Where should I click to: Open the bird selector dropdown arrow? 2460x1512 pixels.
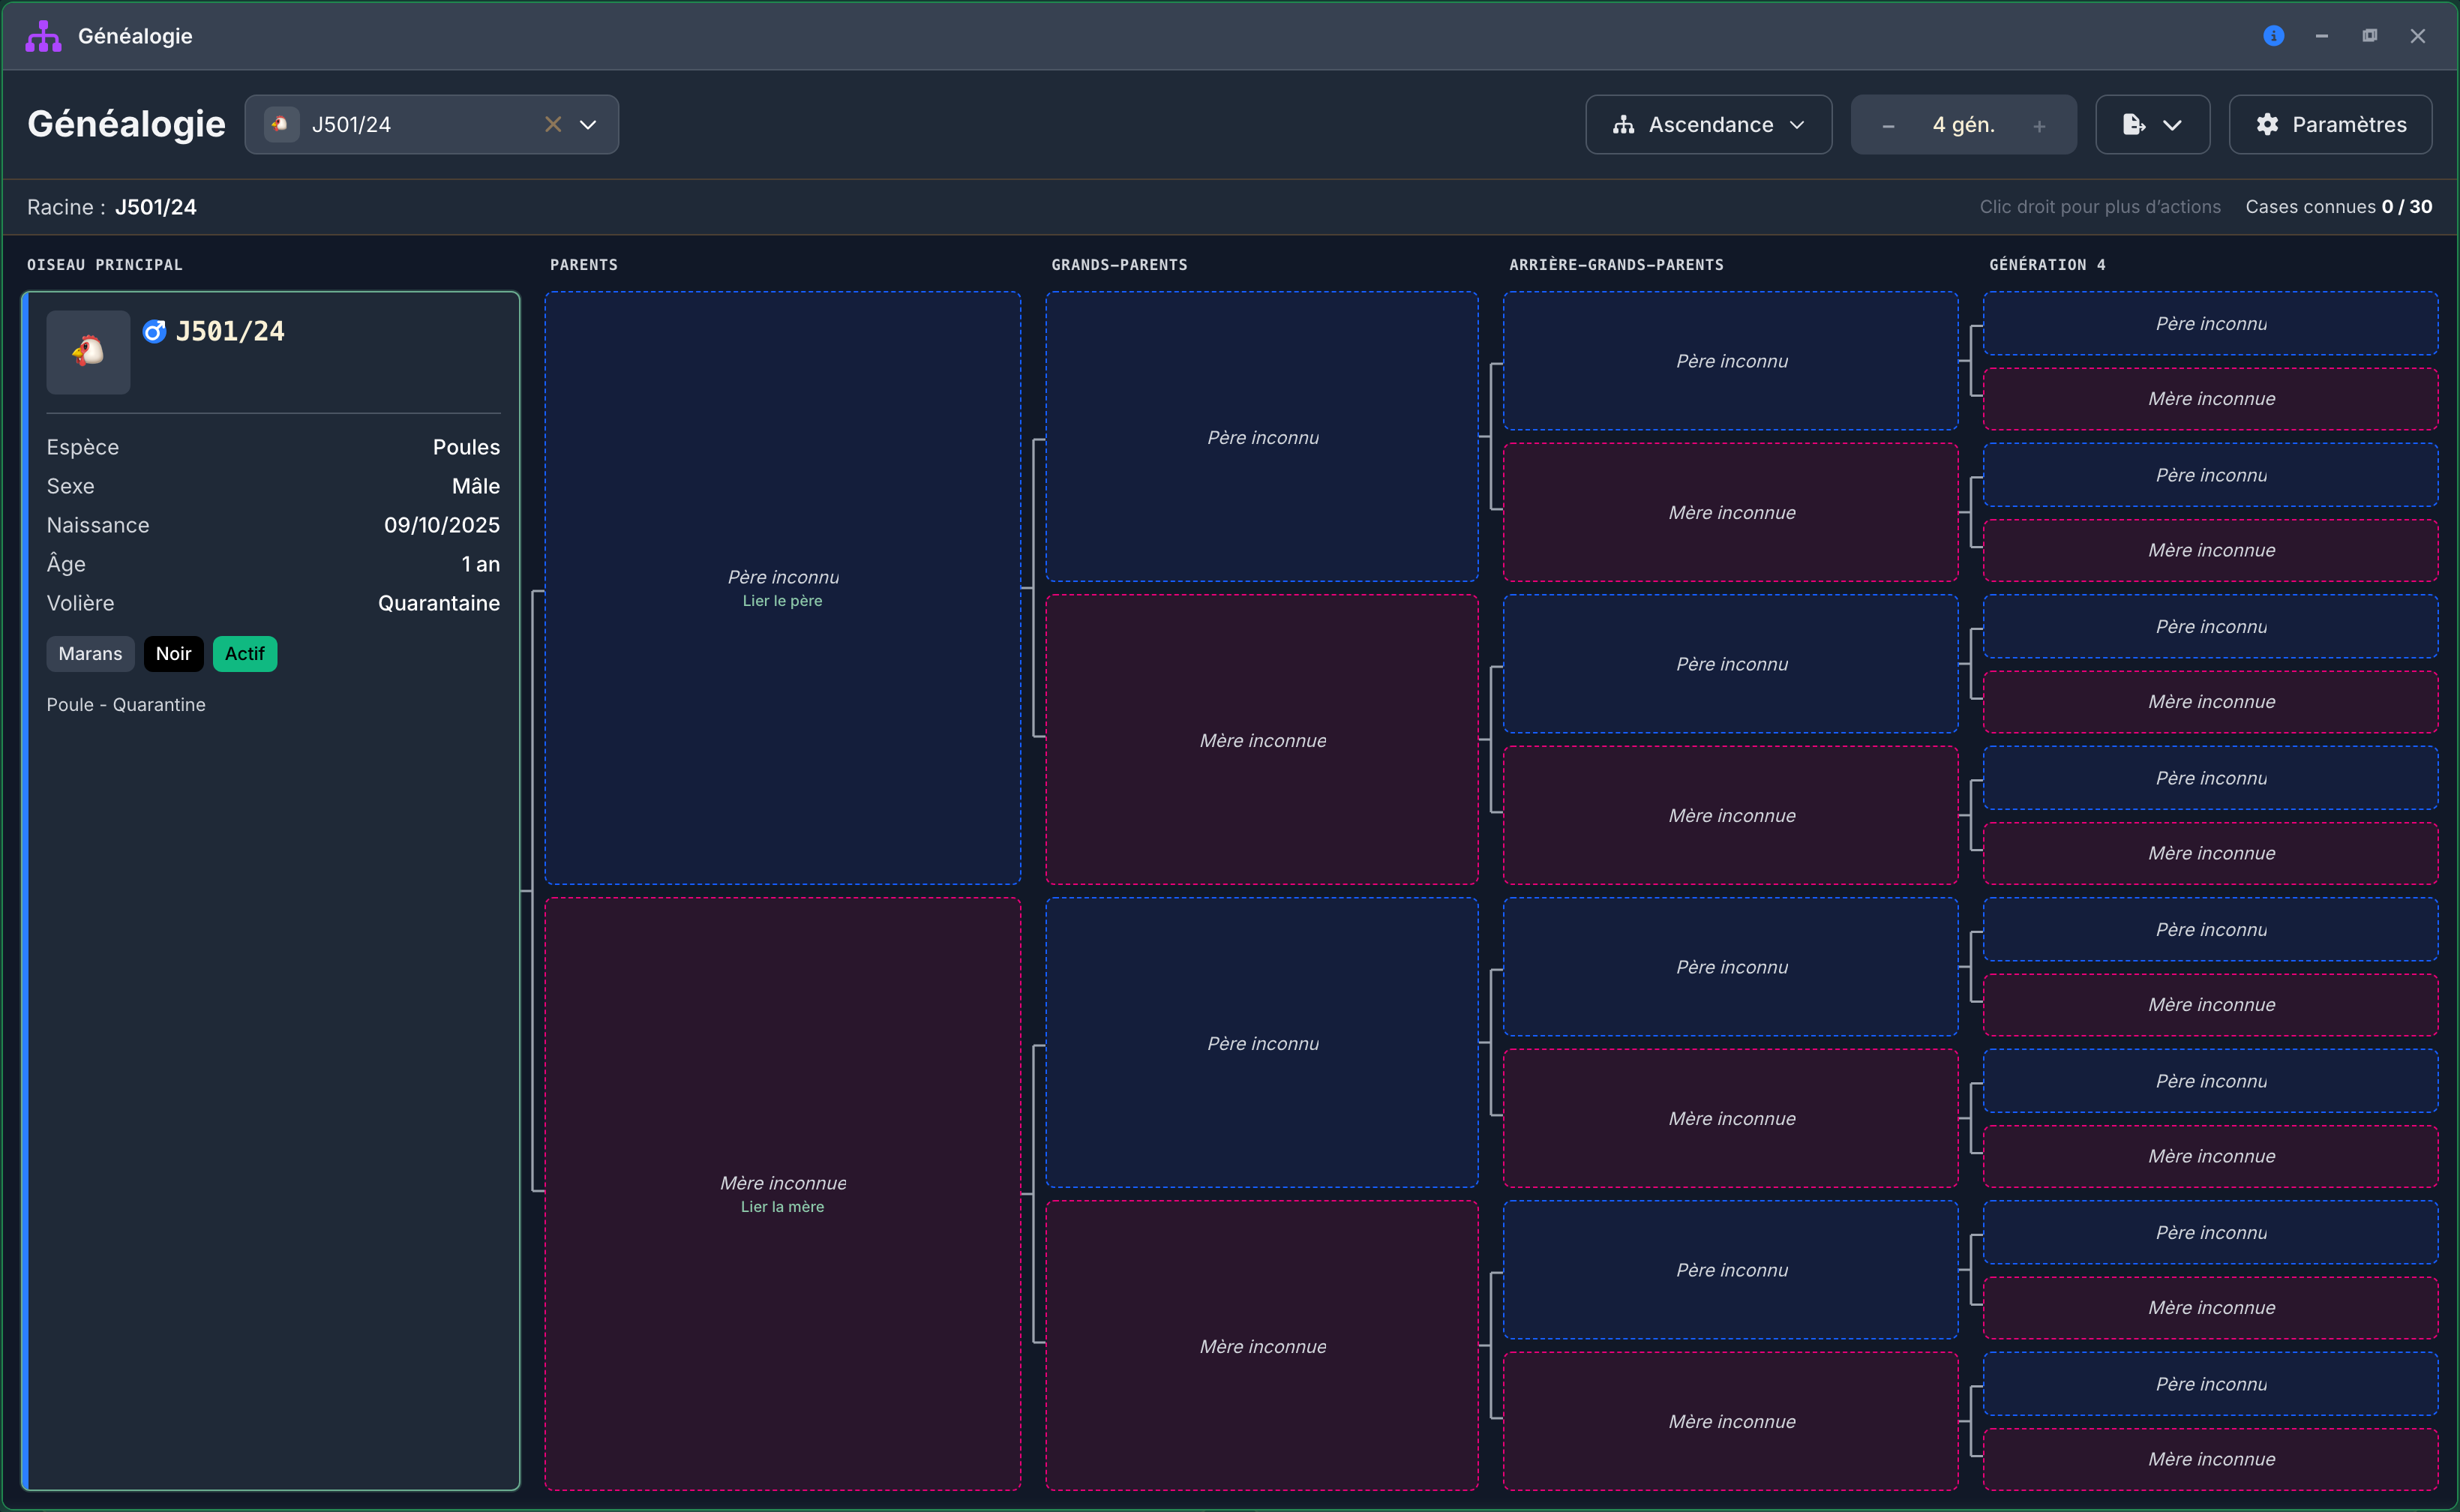(588, 124)
